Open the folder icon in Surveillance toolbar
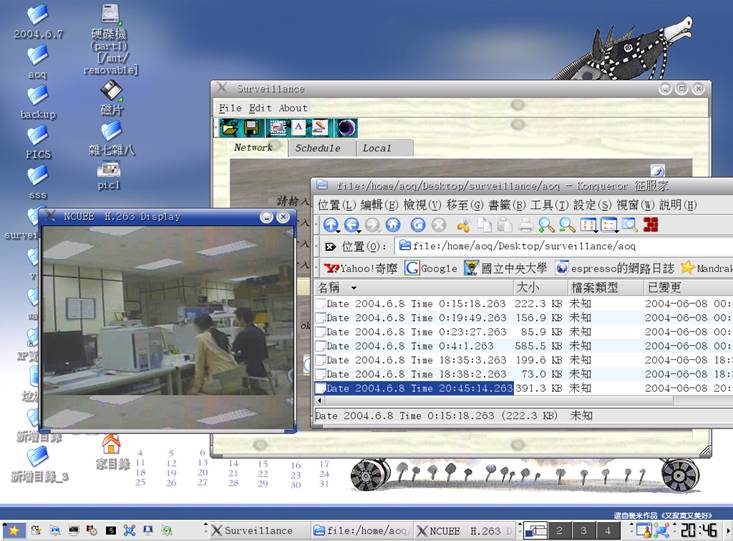The image size is (733, 541). point(229,127)
